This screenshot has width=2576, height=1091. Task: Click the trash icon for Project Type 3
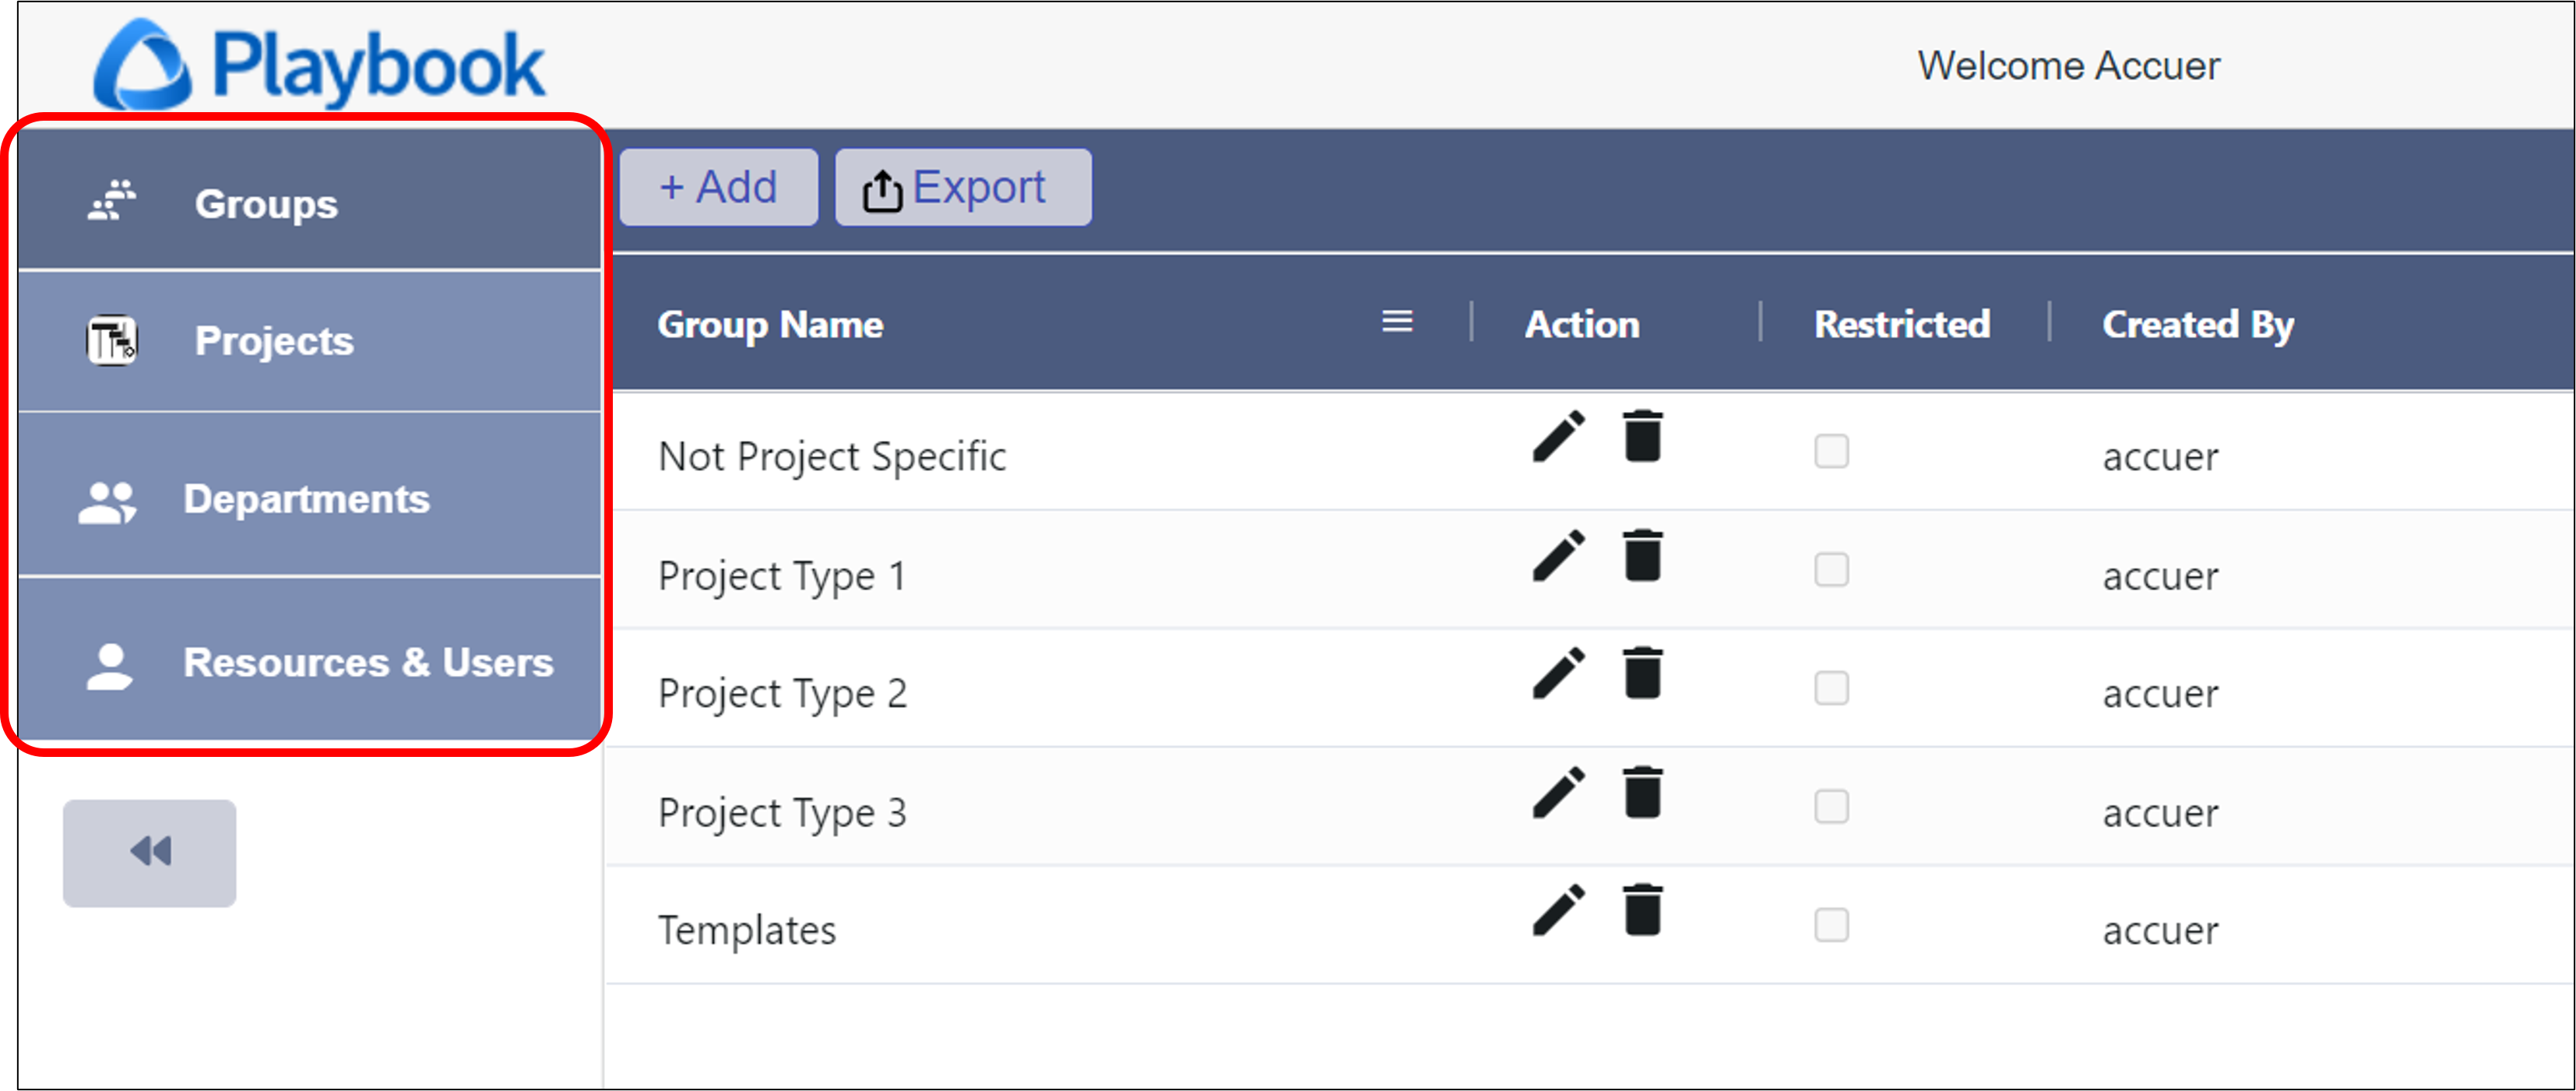tap(1645, 792)
